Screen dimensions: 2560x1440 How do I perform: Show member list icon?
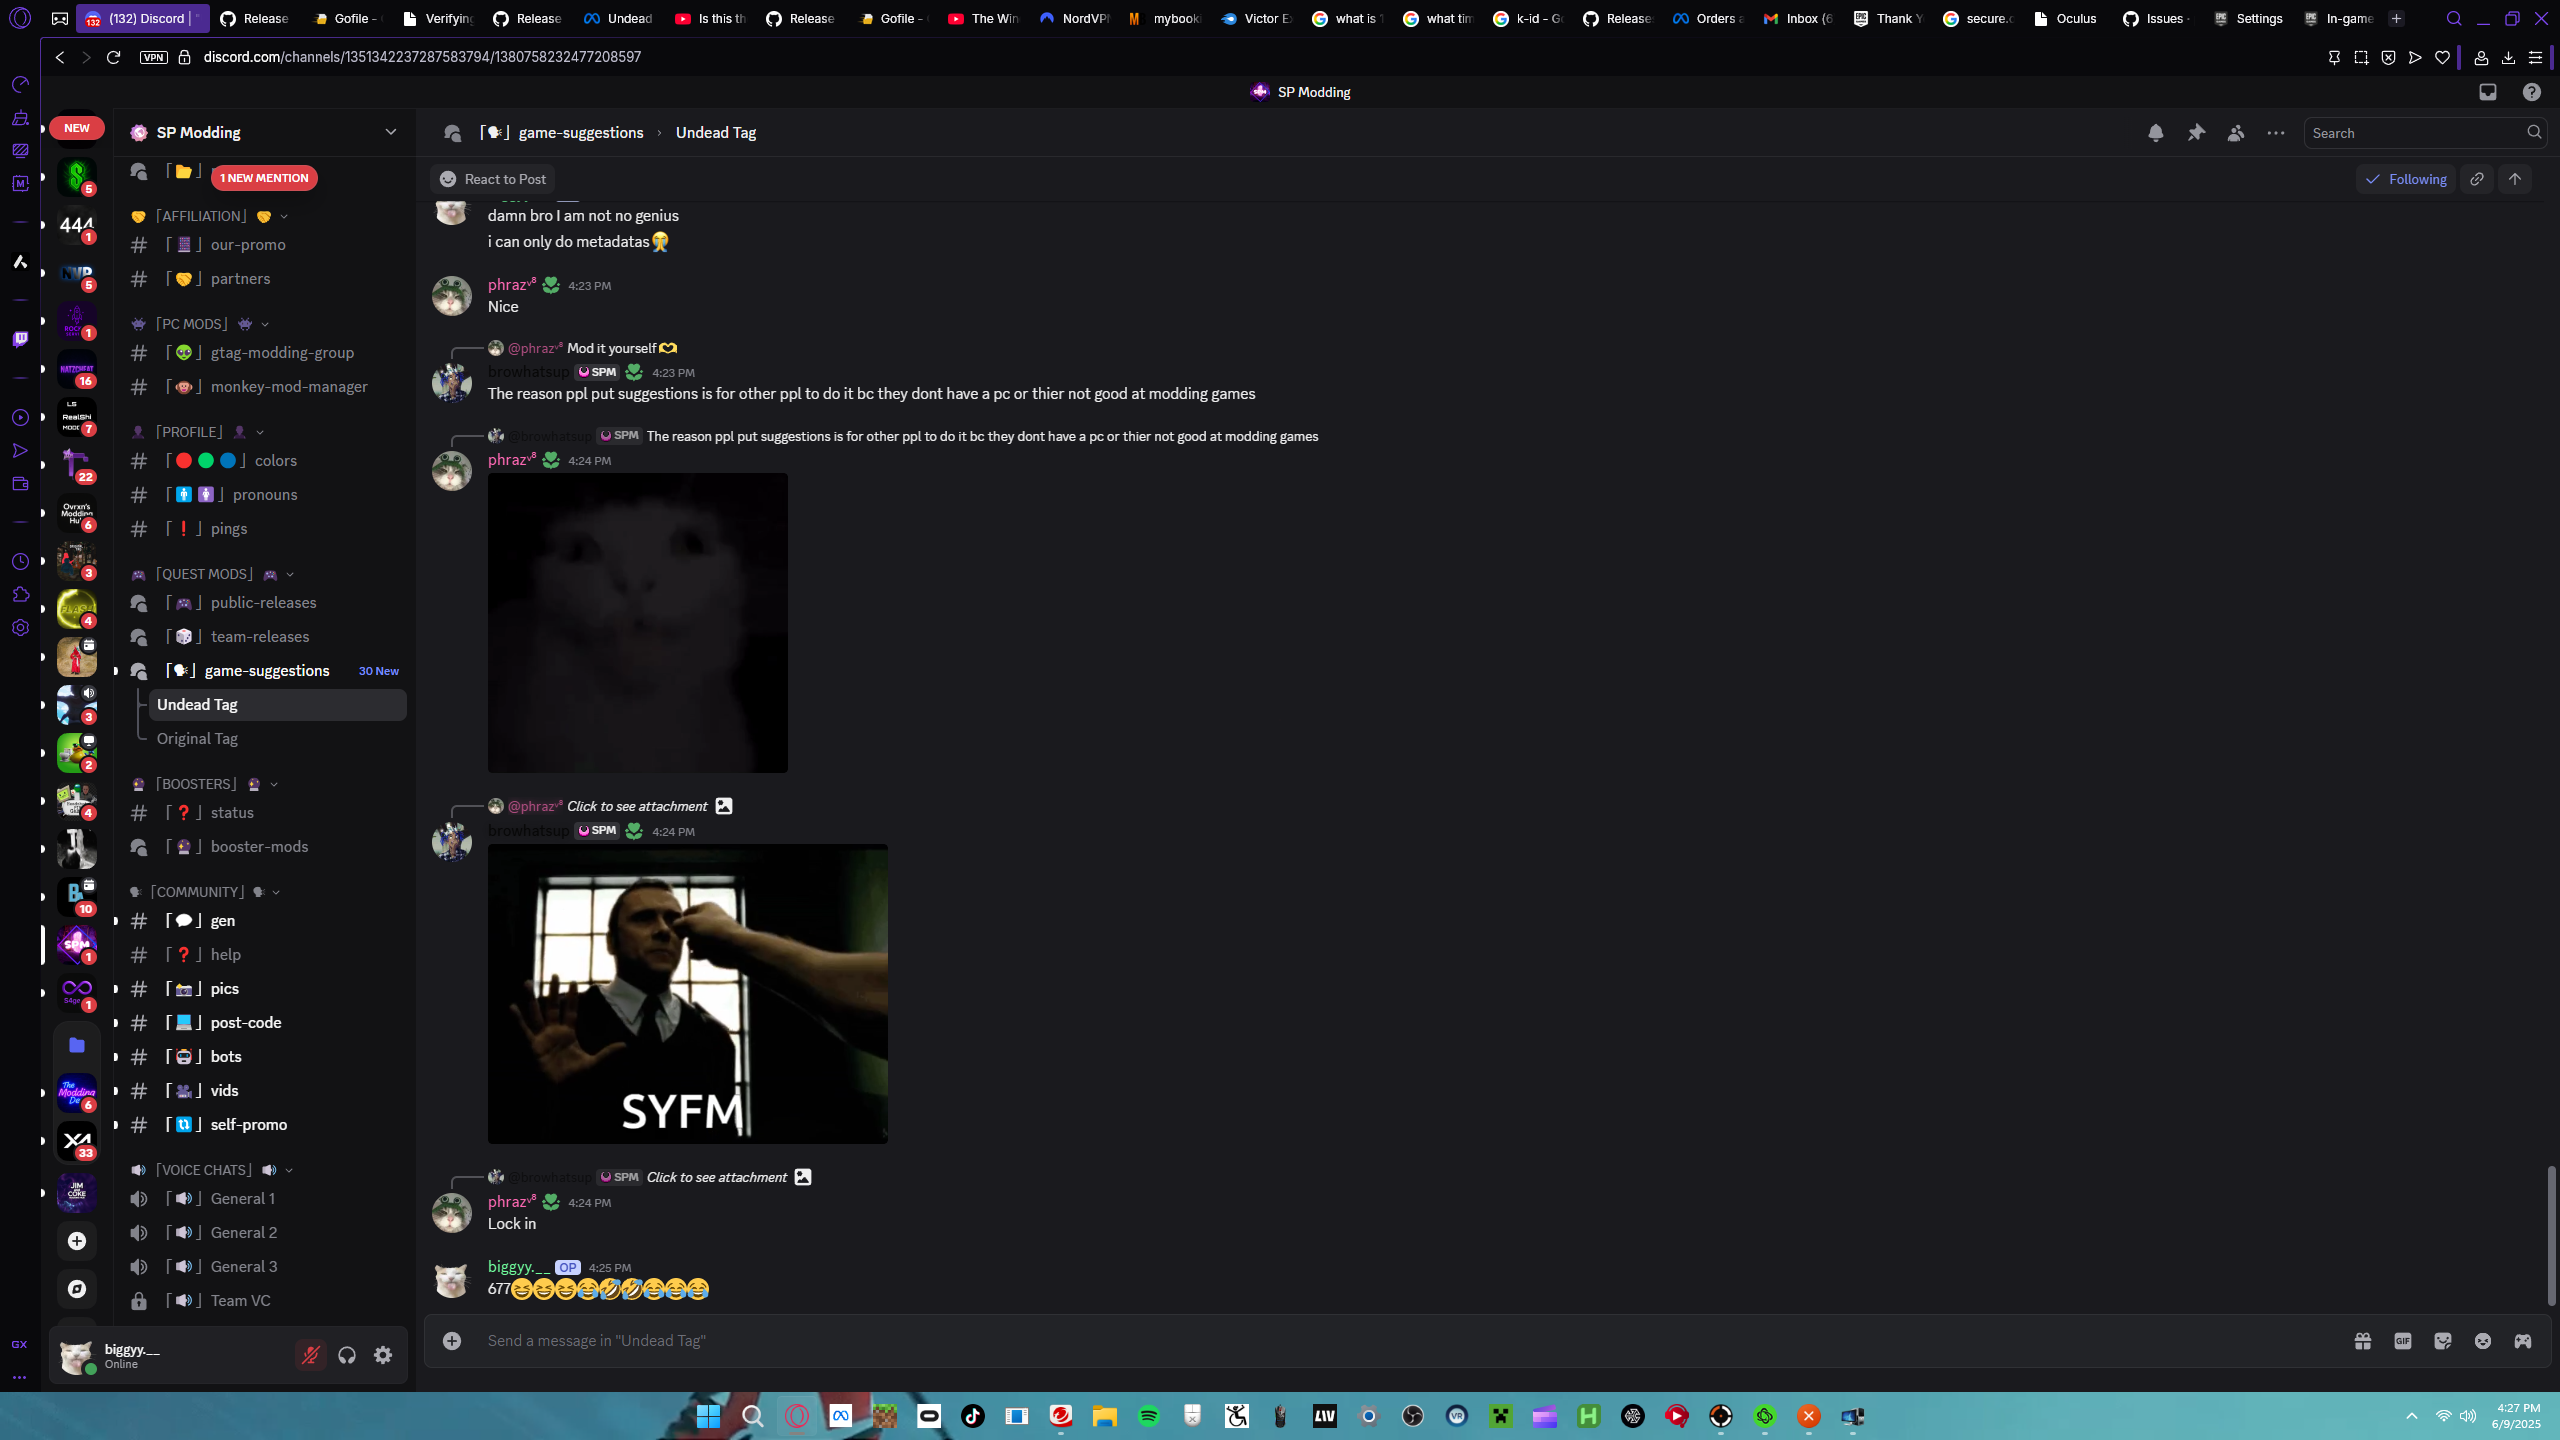[2236, 133]
